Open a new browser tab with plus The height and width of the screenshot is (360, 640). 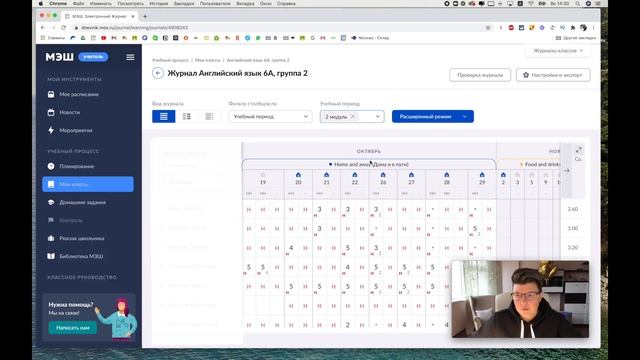[x=145, y=16]
